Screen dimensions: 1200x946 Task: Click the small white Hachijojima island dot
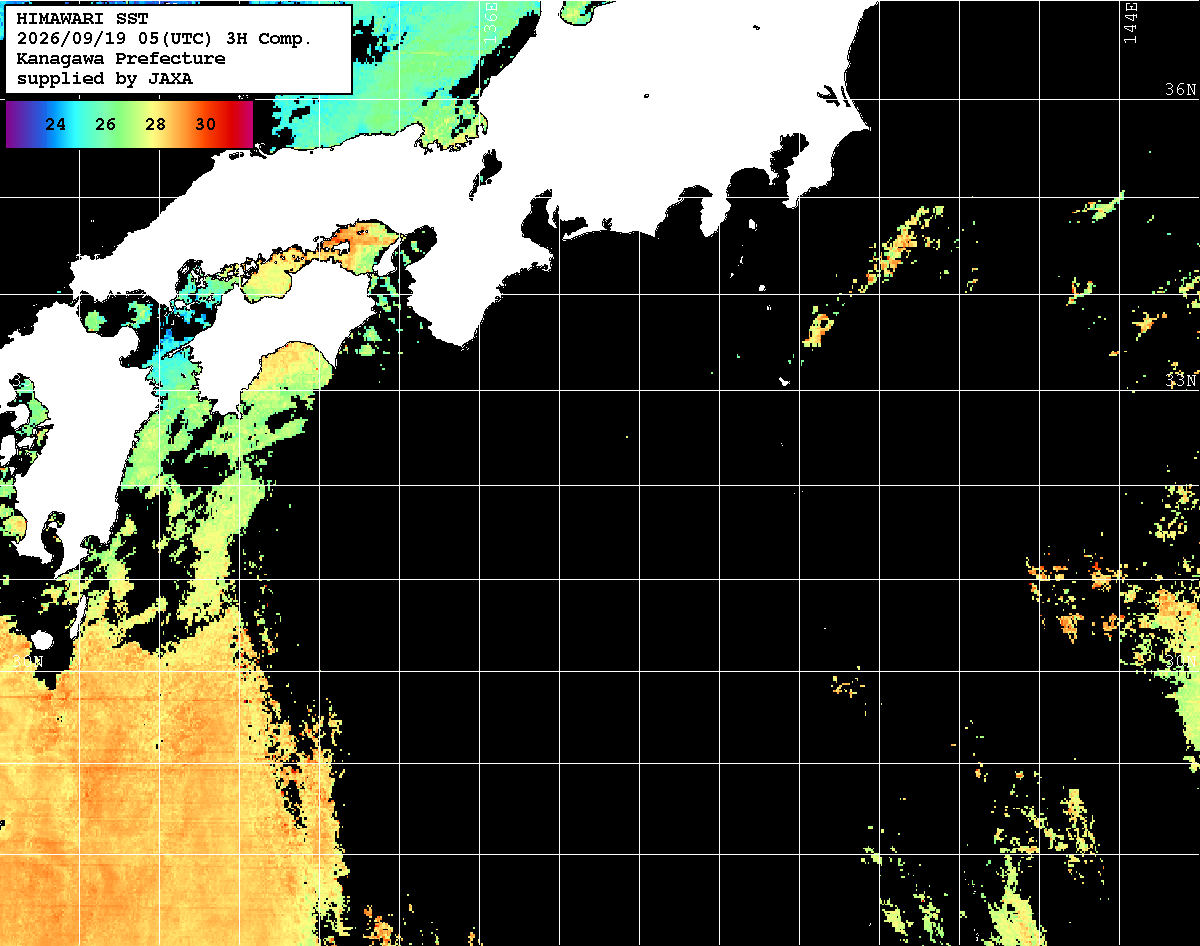point(785,382)
